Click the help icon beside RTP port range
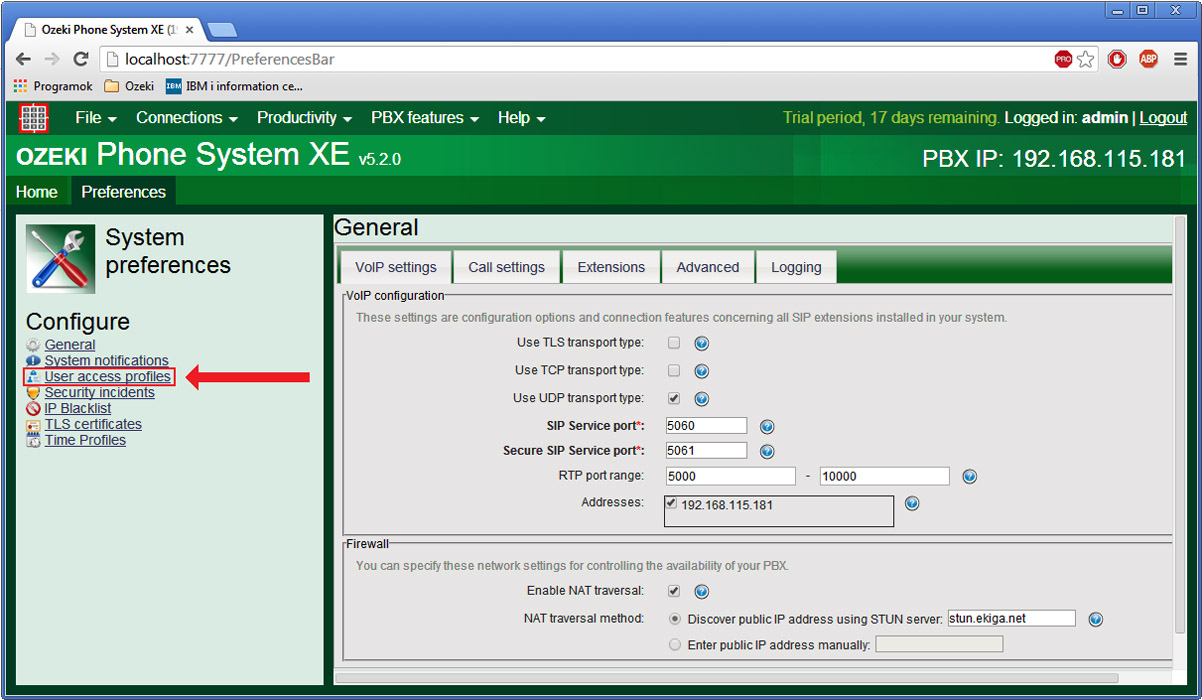Viewport: 1202px width, 700px height. click(969, 477)
